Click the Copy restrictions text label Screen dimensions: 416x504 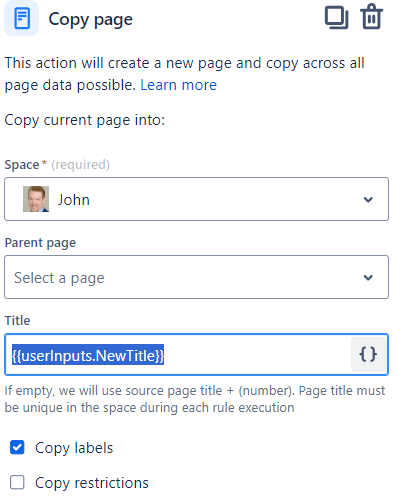[x=92, y=483]
